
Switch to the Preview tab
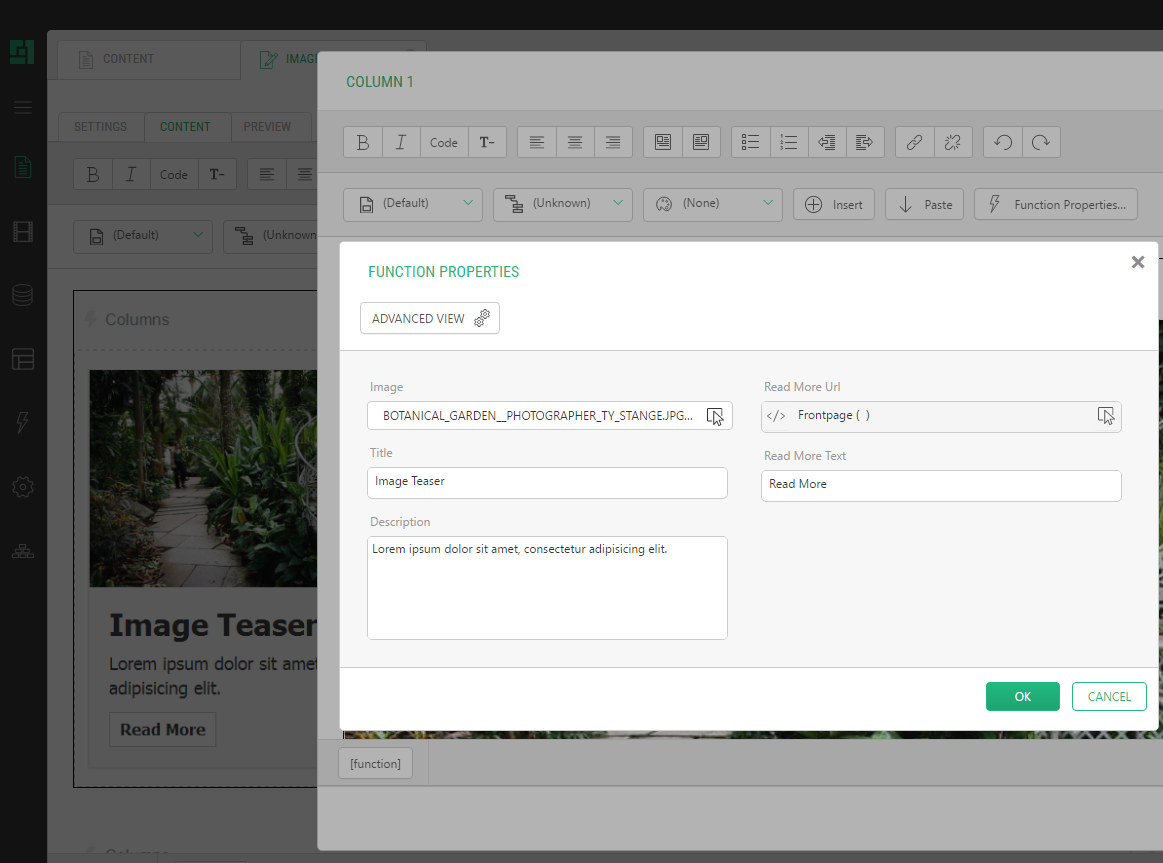coord(267,127)
